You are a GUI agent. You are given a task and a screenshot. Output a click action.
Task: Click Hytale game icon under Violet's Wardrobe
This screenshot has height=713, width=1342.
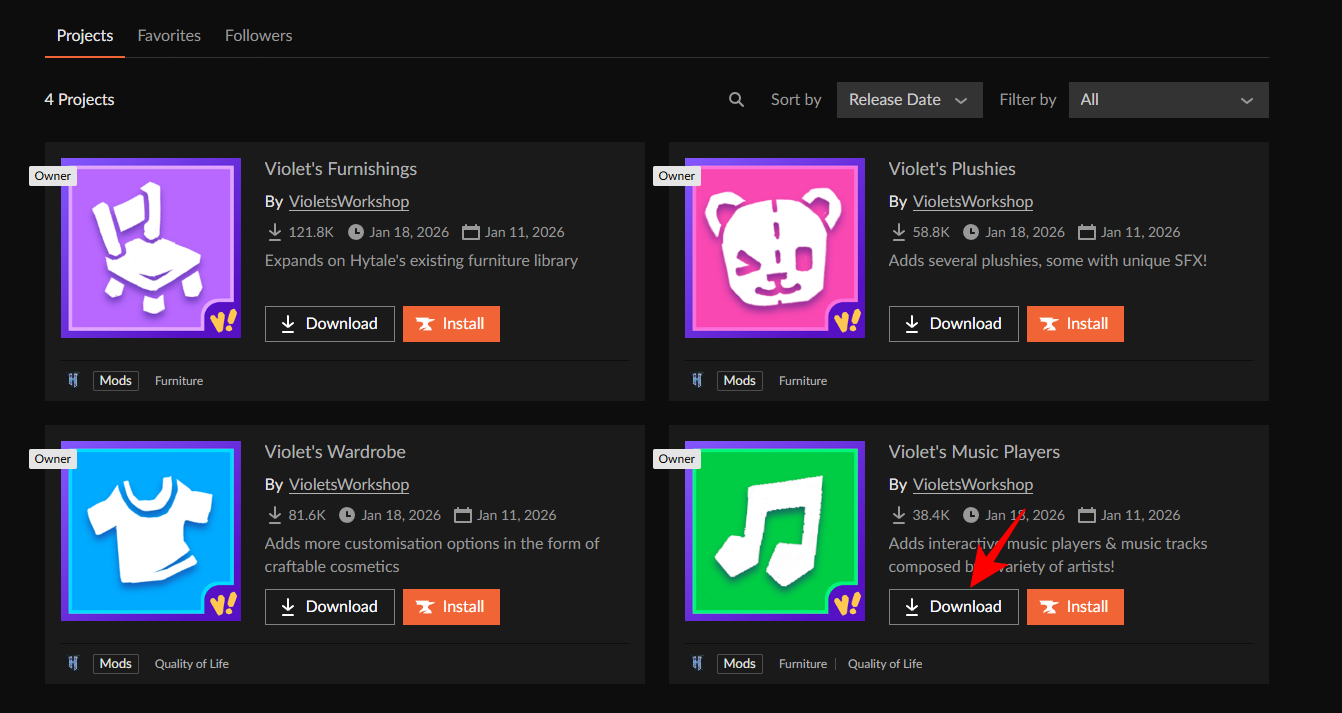point(73,664)
